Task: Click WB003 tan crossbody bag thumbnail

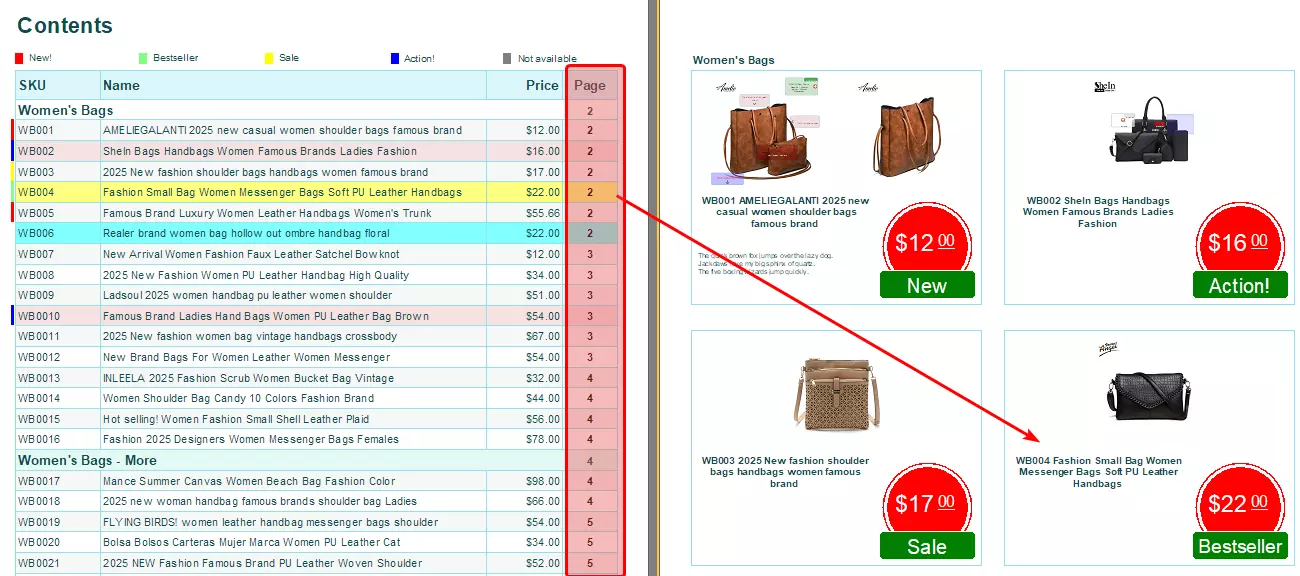Action: click(x=837, y=397)
